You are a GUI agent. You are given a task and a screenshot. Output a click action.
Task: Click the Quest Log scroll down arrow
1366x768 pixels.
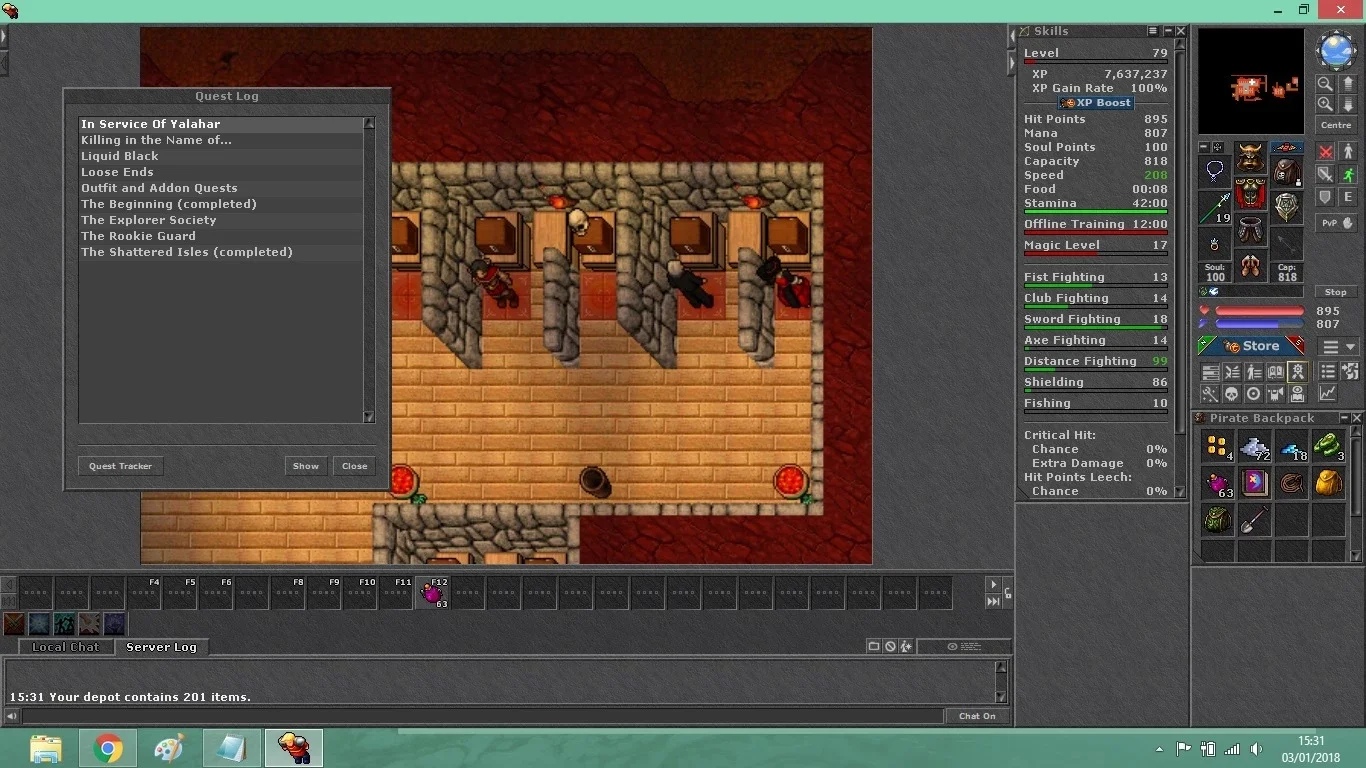tap(368, 417)
